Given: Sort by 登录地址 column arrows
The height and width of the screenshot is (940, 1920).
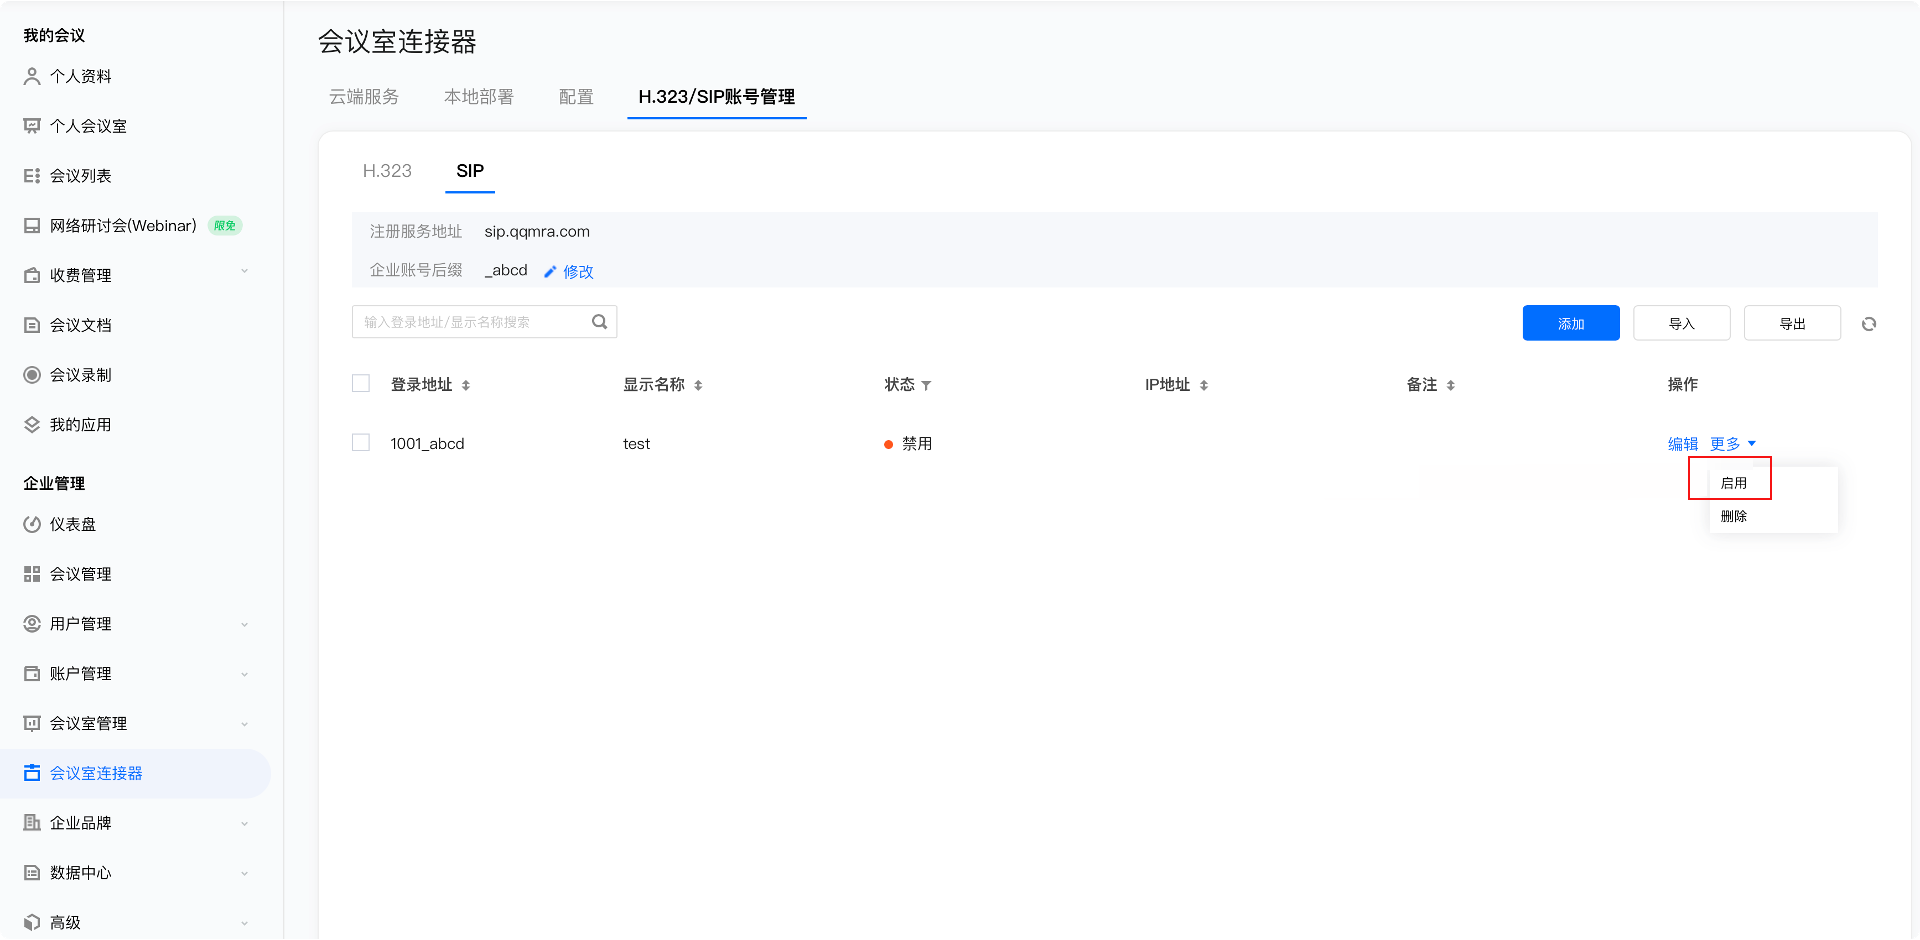Looking at the screenshot, I should click(466, 385).
